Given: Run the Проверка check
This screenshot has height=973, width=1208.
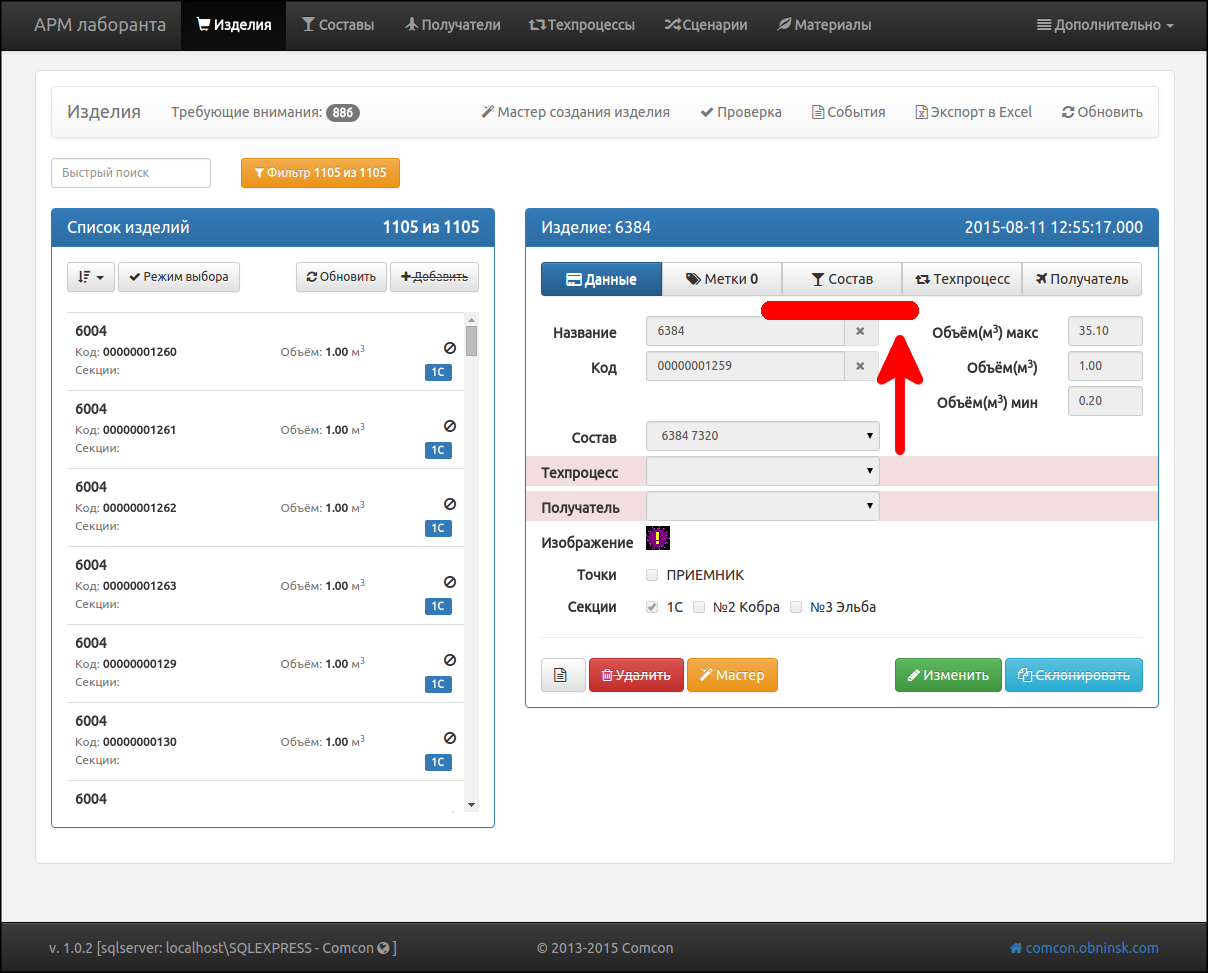Looking at the screenshot, I should (741, 112).
